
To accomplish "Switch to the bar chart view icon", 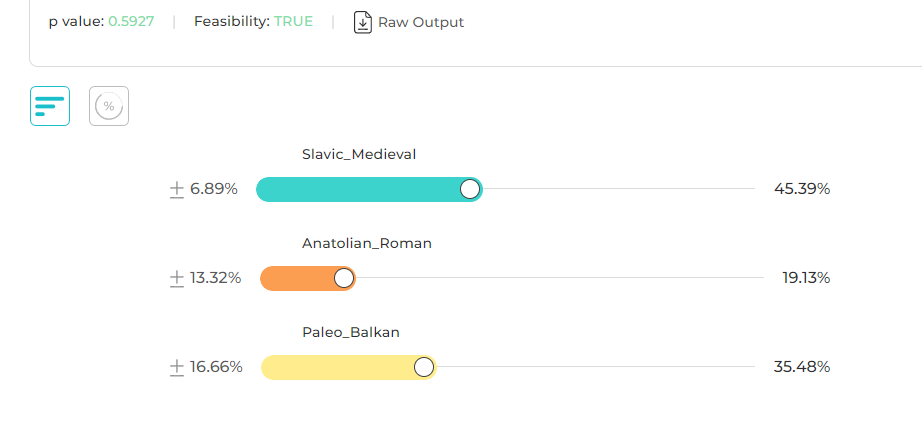I will click(50, 106).
